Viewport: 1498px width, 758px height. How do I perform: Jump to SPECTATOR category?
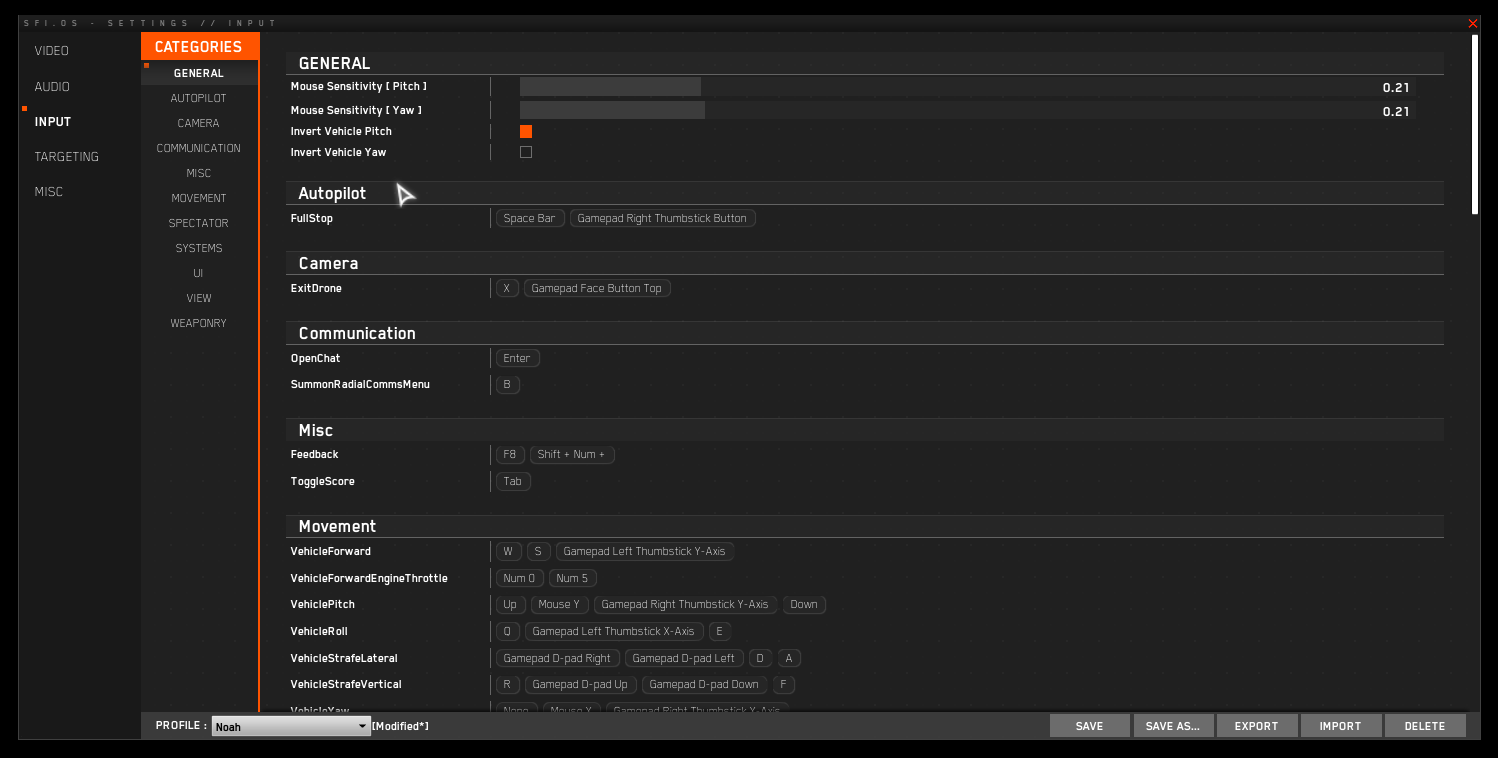point(198,223)
